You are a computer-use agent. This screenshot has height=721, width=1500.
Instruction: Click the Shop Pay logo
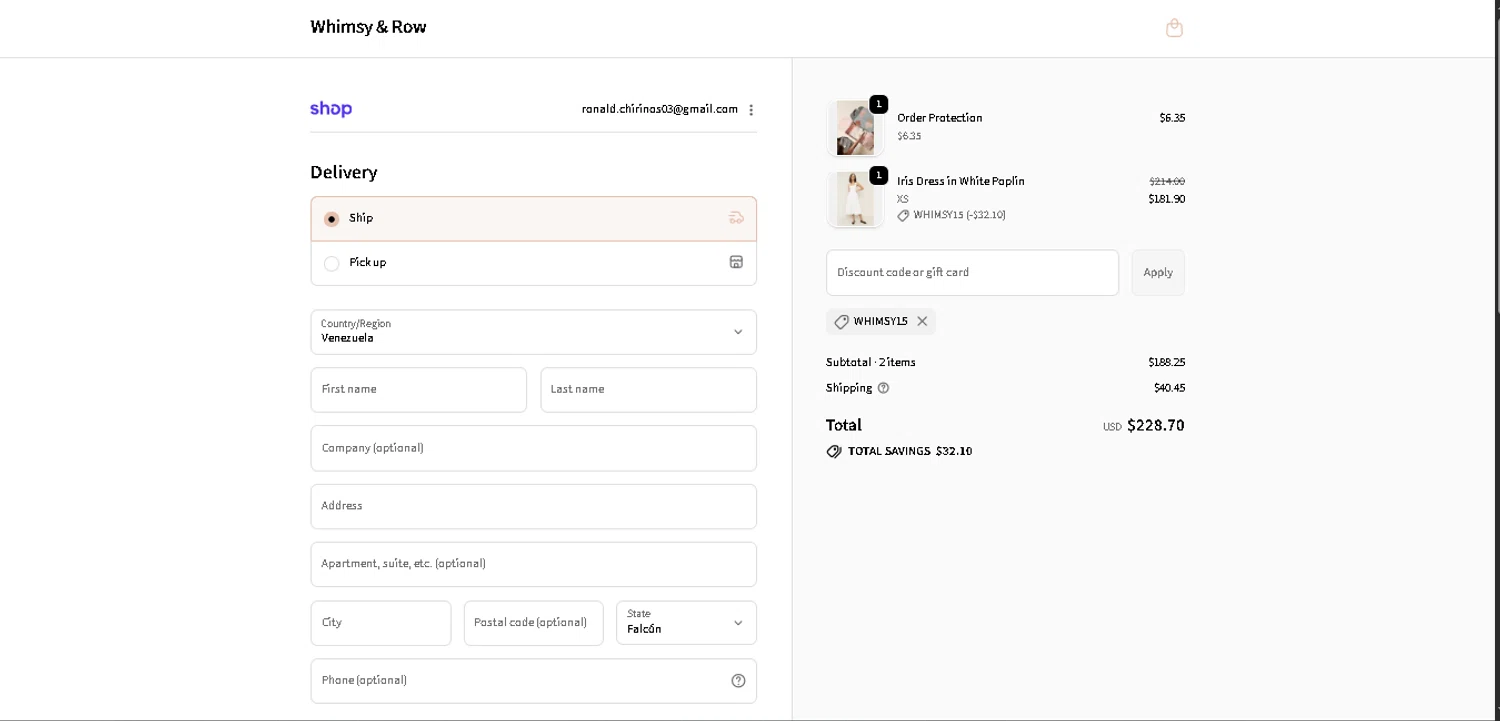click(331, 109)
